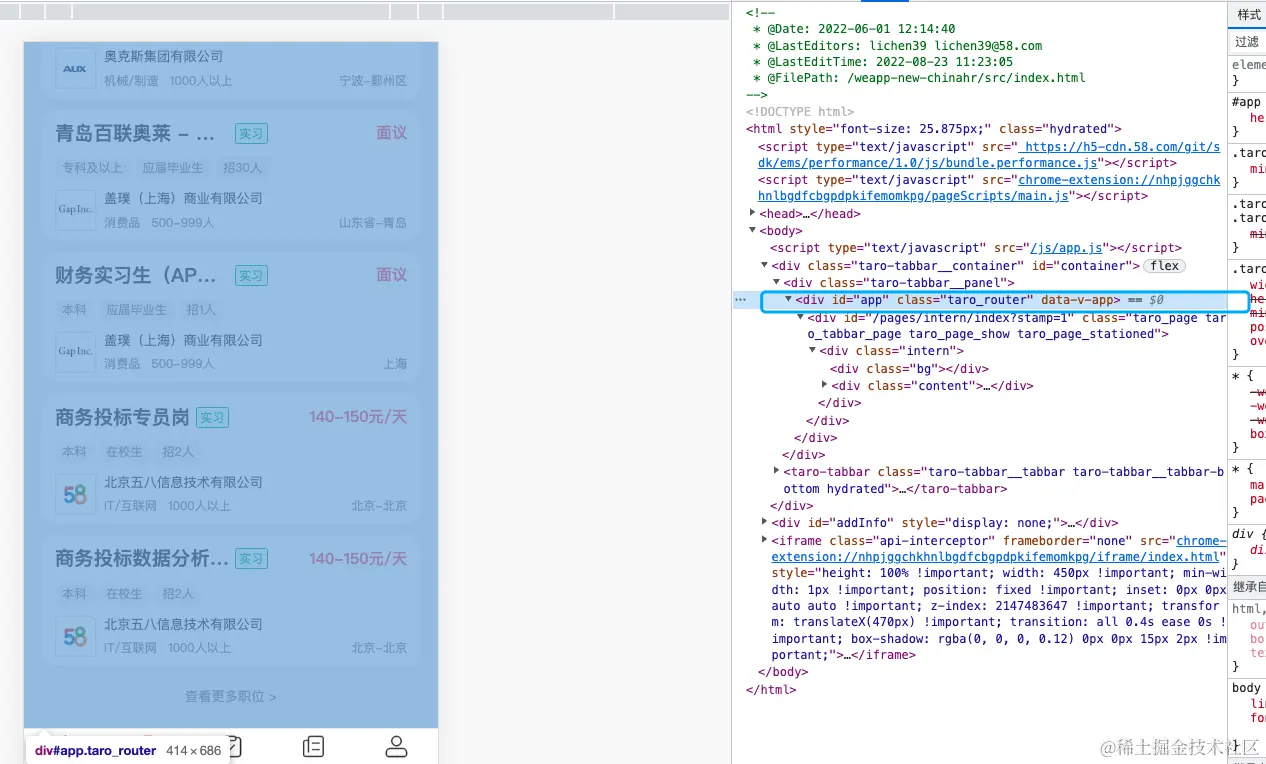
Task: Select the div class="bg" line
Action: [909, 369]
